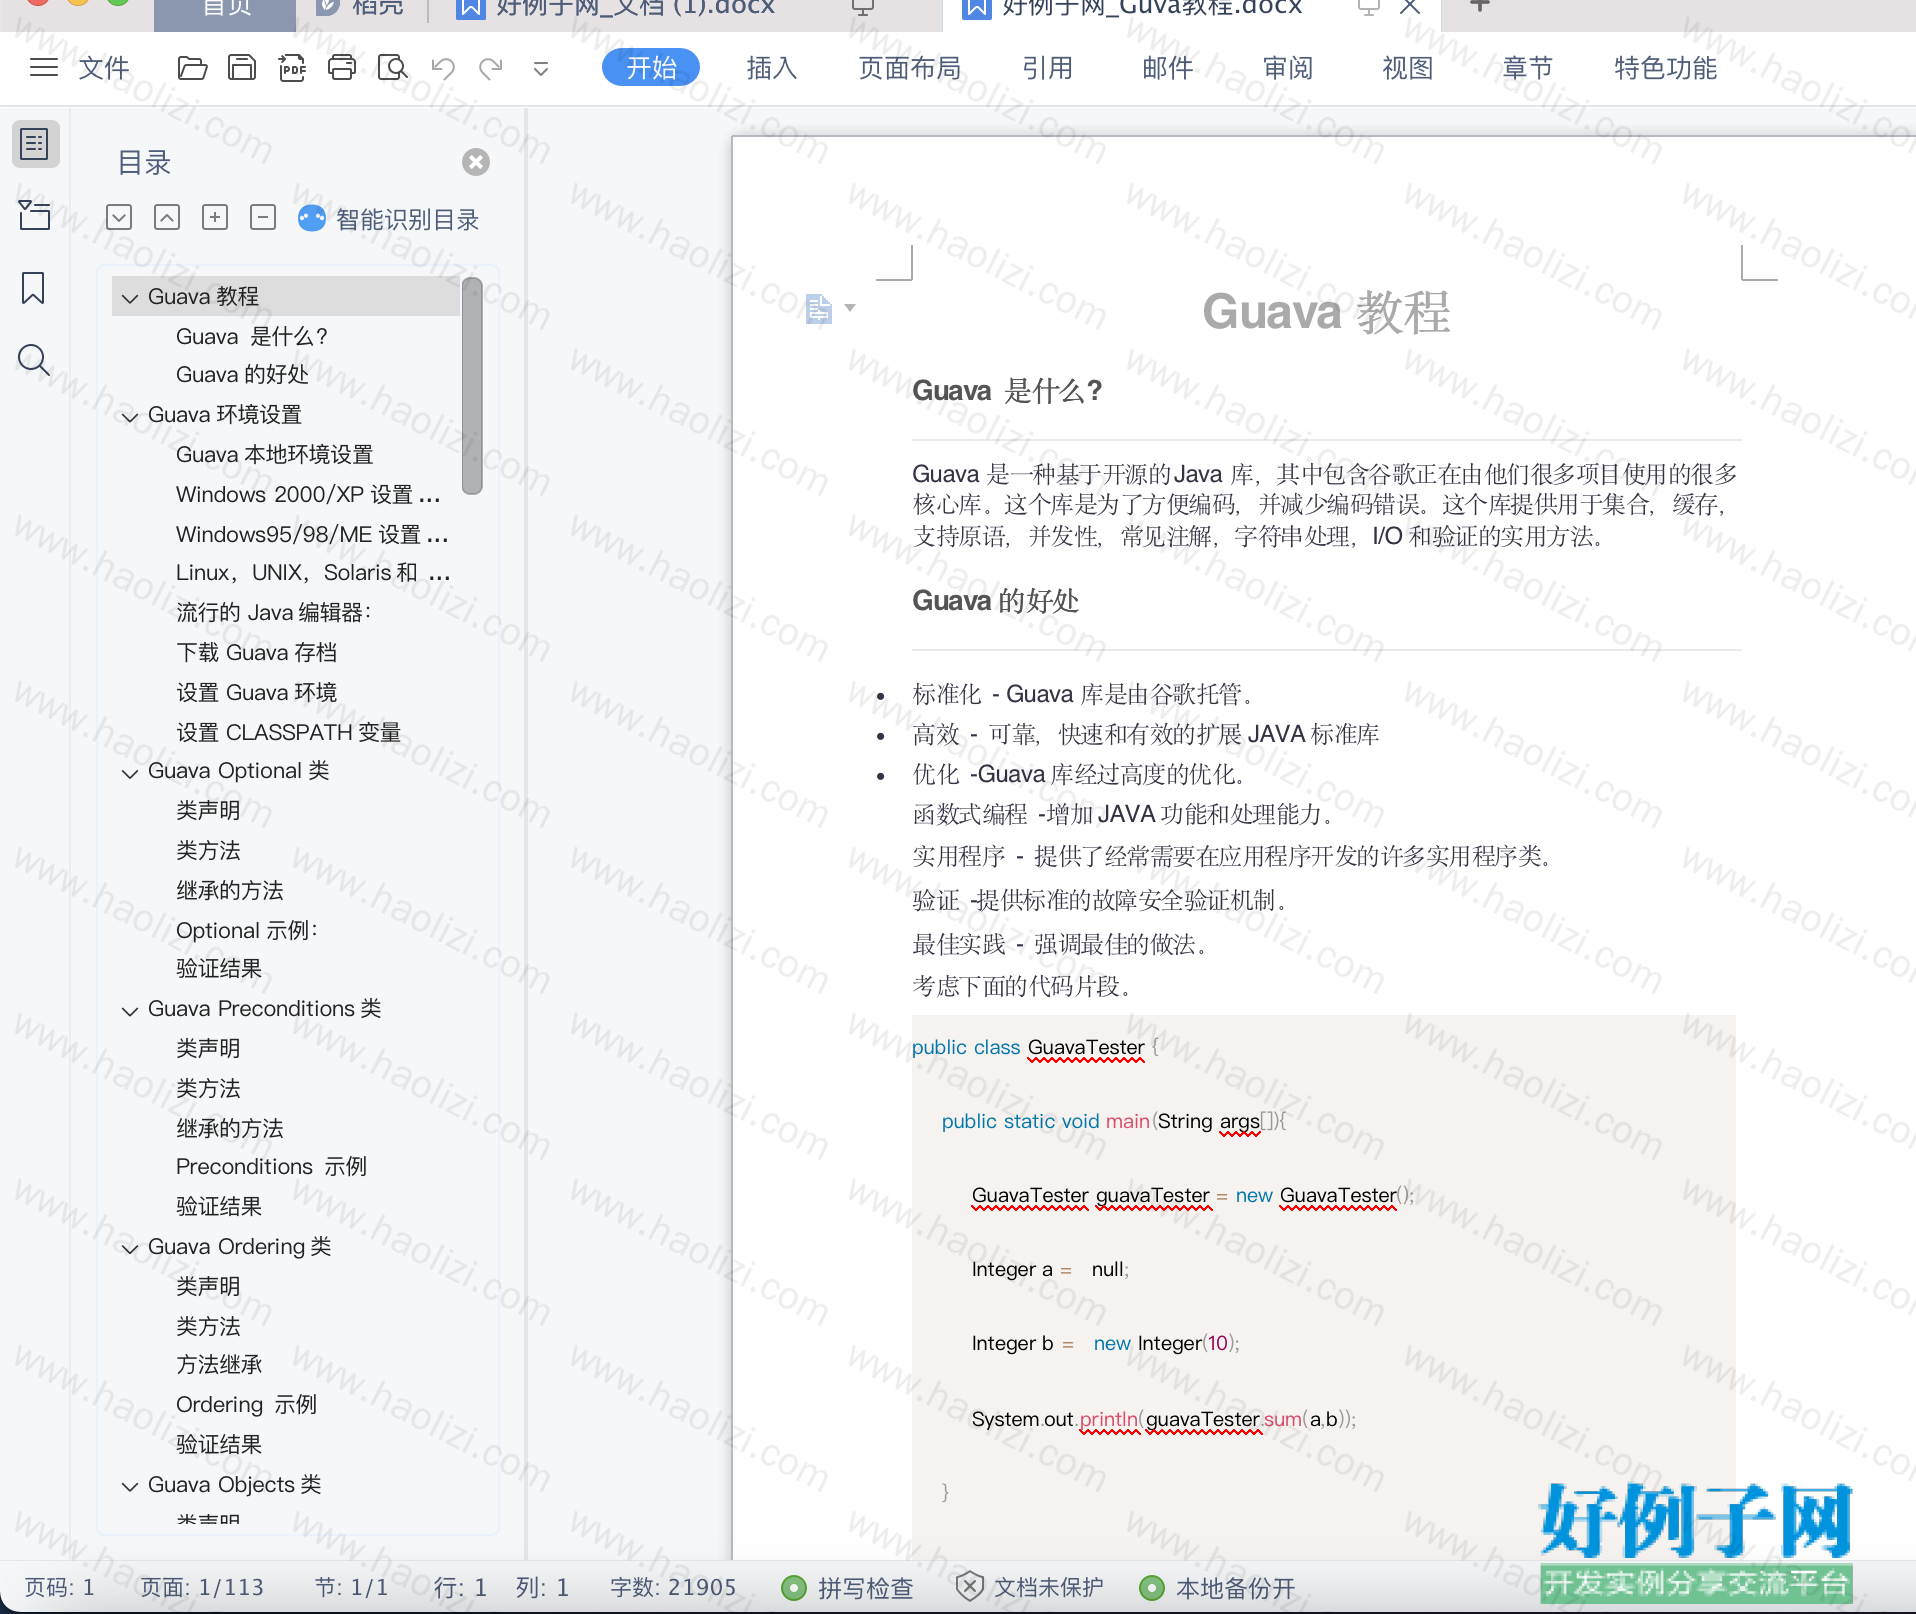This screenshot has height=1614, width=1916.
Task: Click the undo arrow icon
Action: coord(442,68)
